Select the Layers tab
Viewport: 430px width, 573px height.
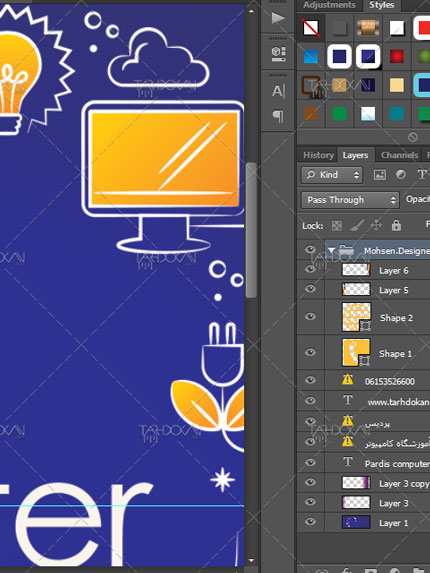pyautogui.click(x=355, y=156)
